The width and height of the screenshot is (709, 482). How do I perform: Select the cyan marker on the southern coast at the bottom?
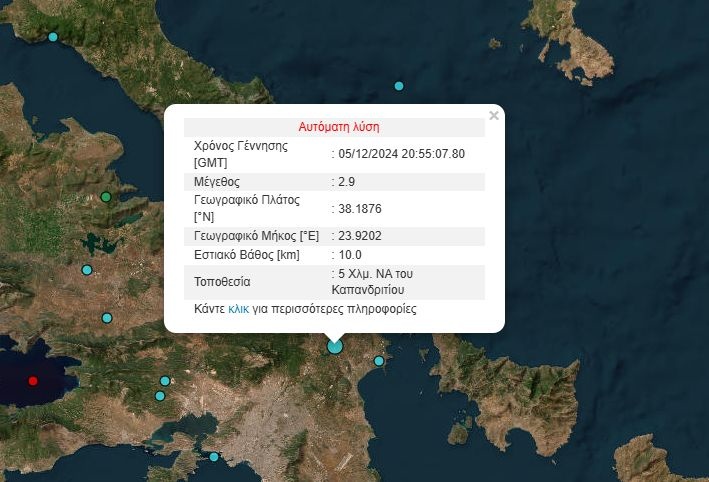click(x=214, y=457)
